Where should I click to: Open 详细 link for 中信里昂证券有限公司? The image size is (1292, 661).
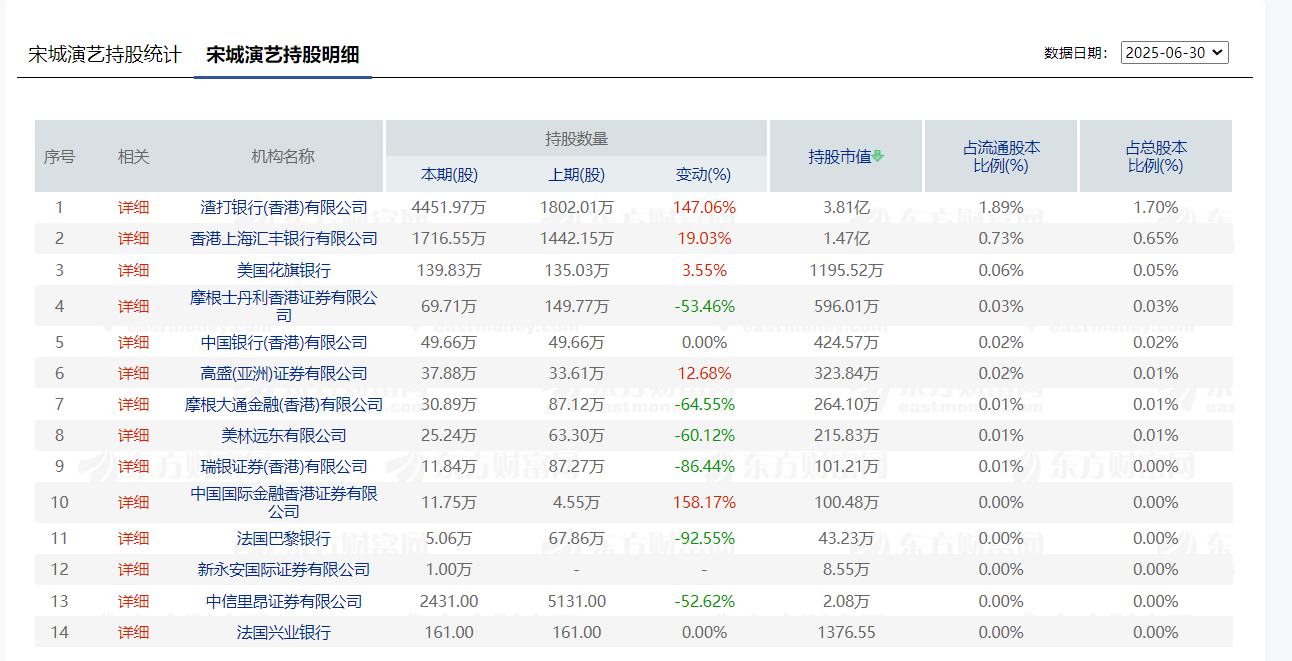tap(133, 601)
